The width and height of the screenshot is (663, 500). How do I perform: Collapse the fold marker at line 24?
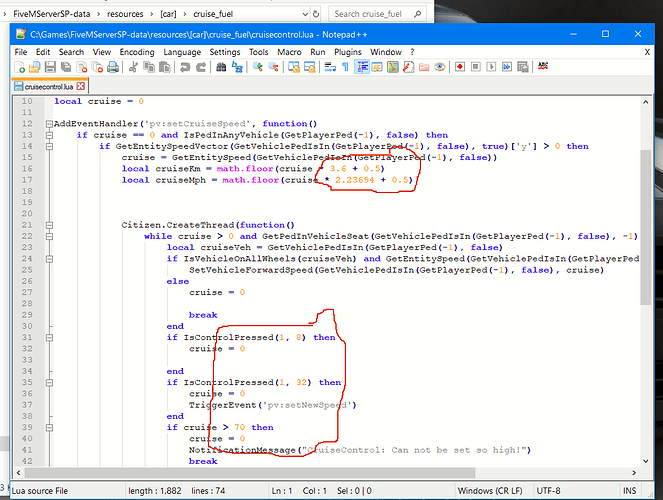coord(49,259)
